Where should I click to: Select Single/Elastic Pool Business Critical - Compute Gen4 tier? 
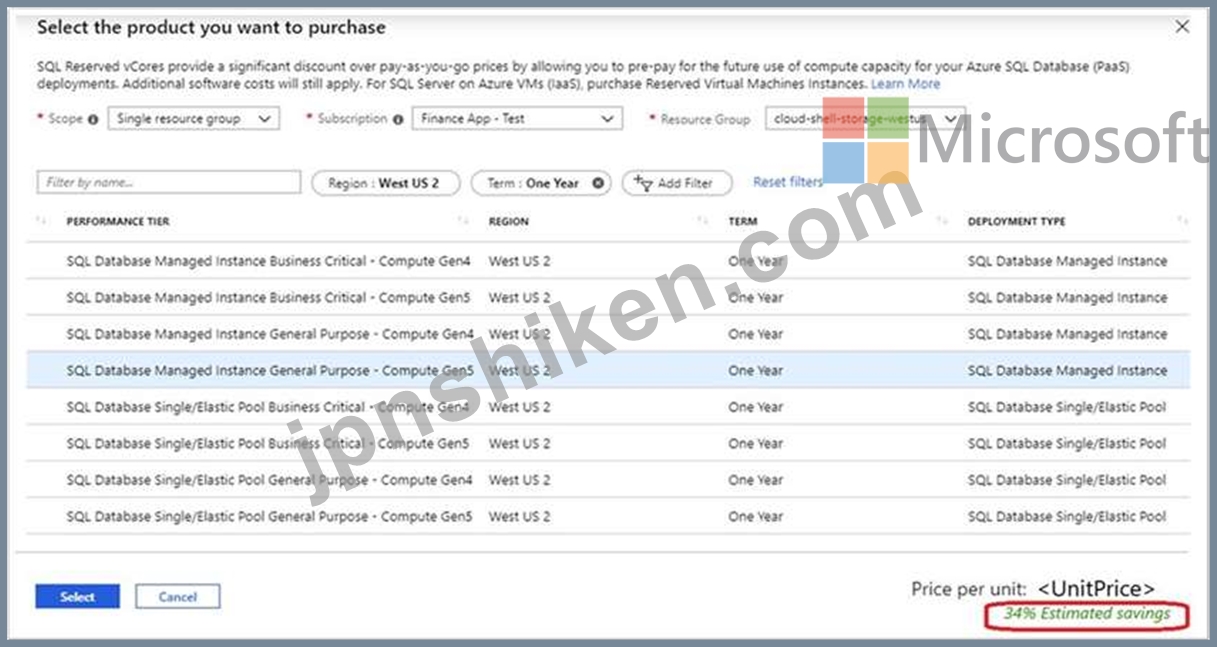(268, 407)
